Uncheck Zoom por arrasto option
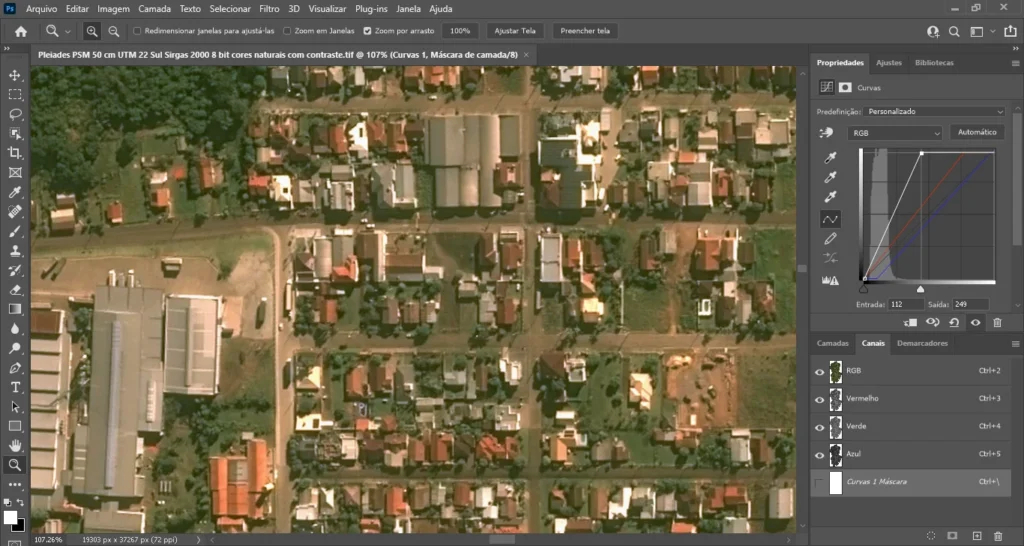 368,31
